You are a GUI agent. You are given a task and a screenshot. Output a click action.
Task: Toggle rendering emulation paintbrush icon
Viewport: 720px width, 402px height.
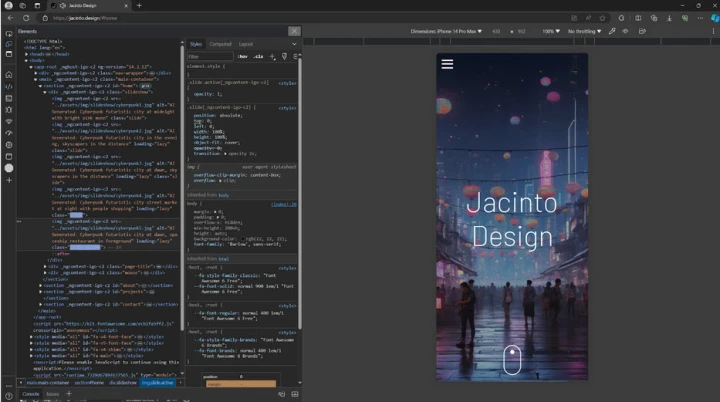(x=284, y=57)
